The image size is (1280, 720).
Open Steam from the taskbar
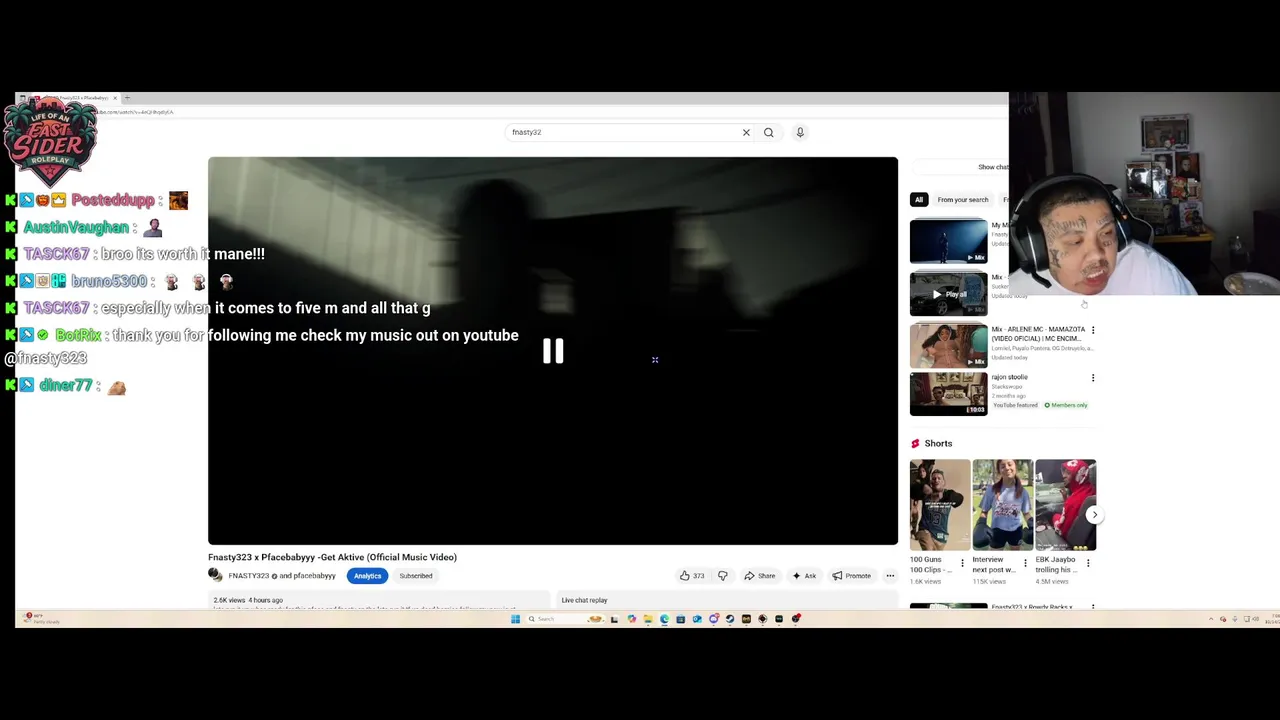coord(730,619)
